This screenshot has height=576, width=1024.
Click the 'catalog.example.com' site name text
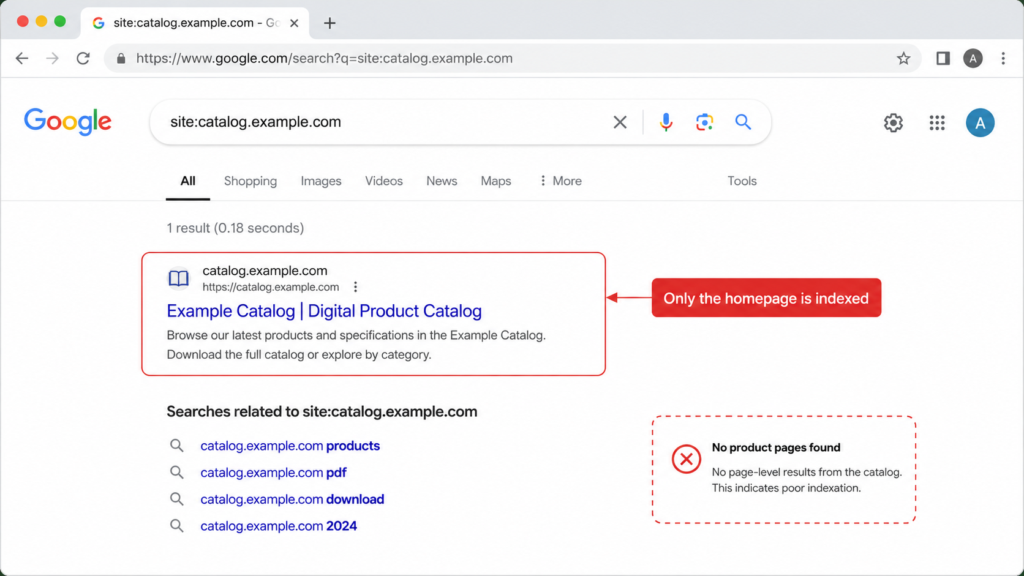click(x=264, y=270)
